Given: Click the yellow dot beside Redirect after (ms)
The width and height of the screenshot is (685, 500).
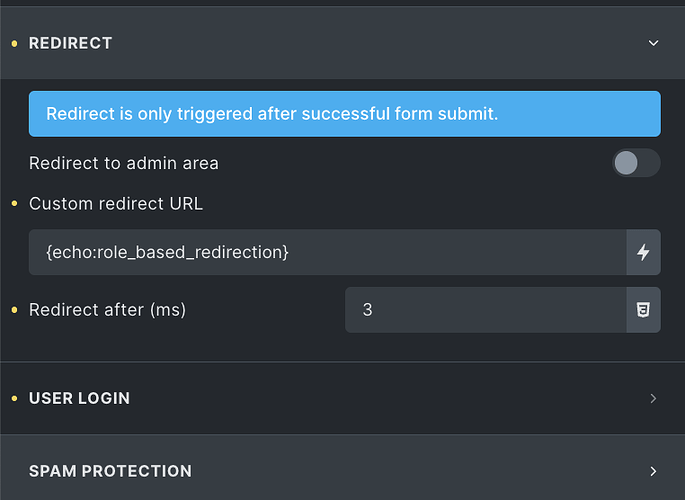Looking at the screenshot, I should [x=13, y=310].
